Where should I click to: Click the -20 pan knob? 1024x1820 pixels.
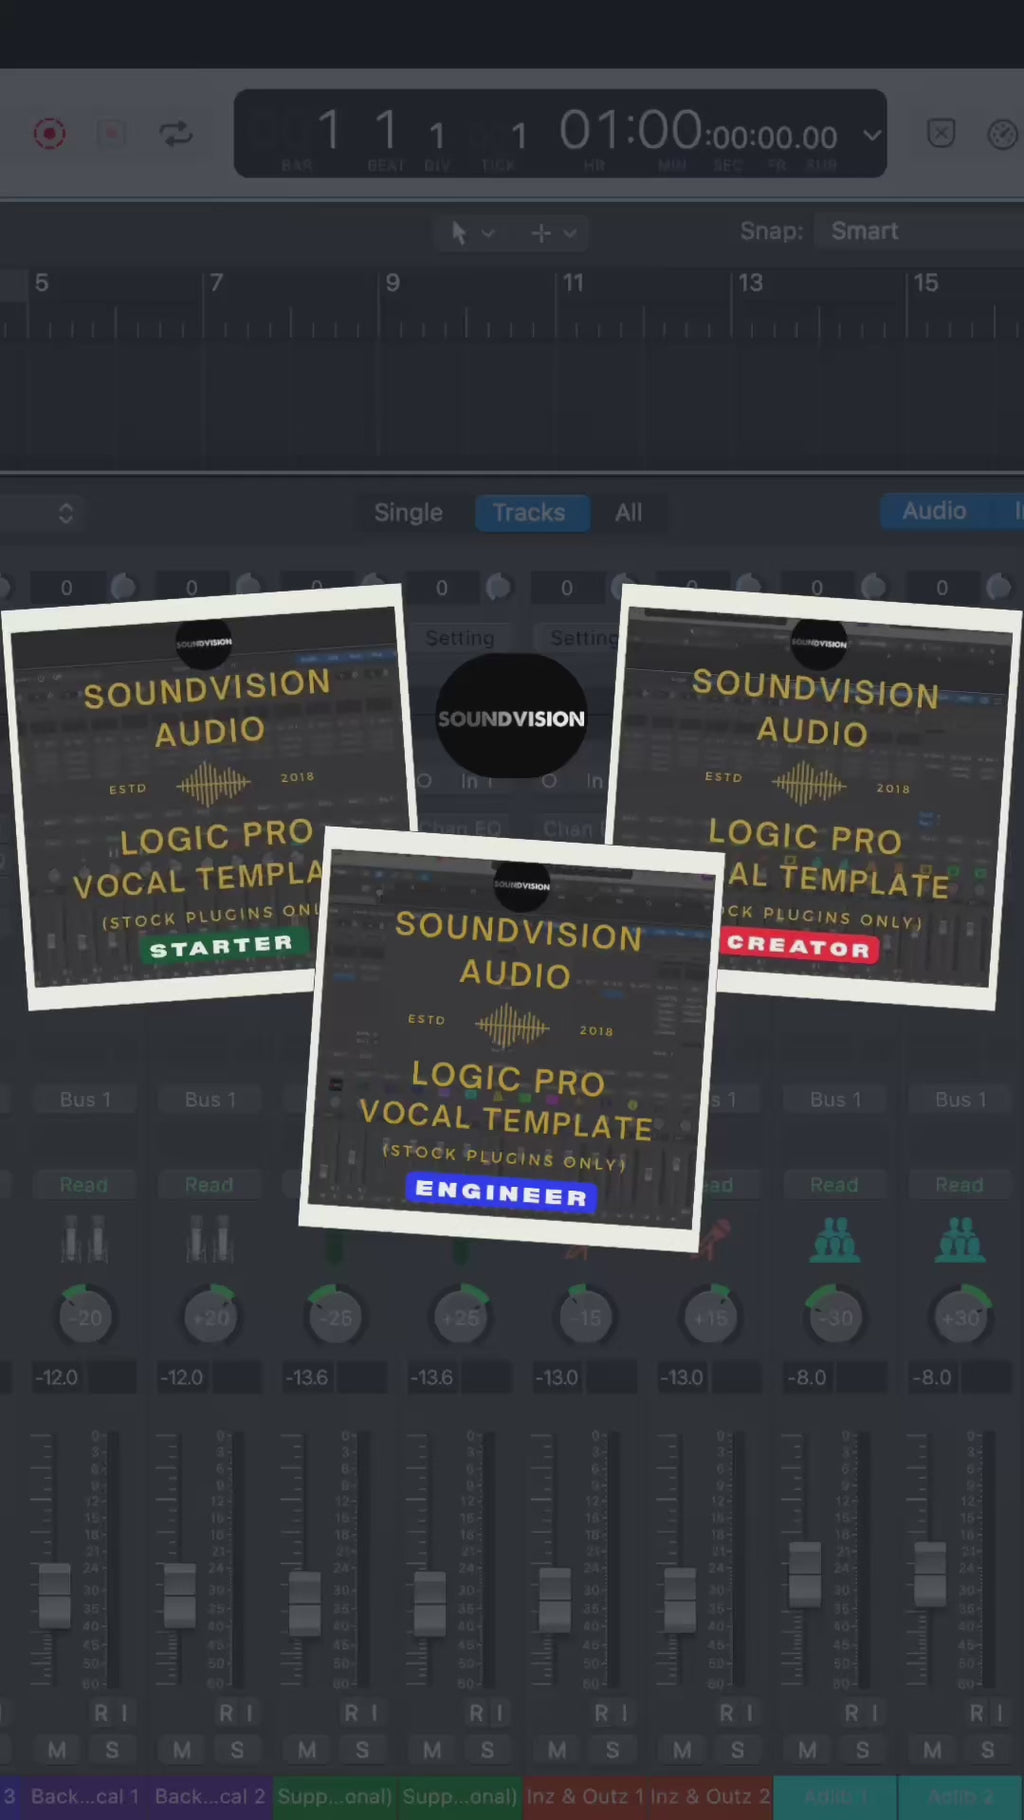point(86,1317)
